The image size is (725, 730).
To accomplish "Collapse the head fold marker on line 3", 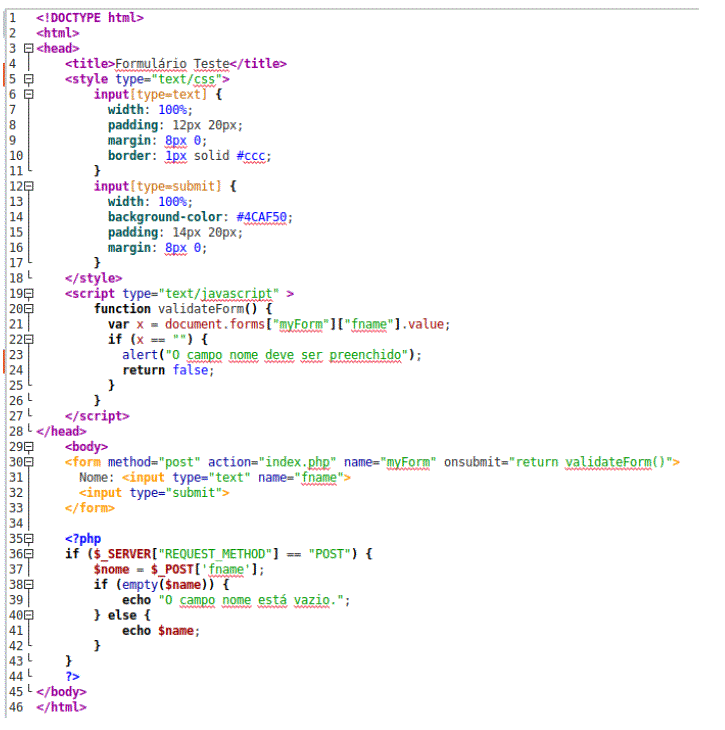I will pyautogui.click(x=28, y=48).
